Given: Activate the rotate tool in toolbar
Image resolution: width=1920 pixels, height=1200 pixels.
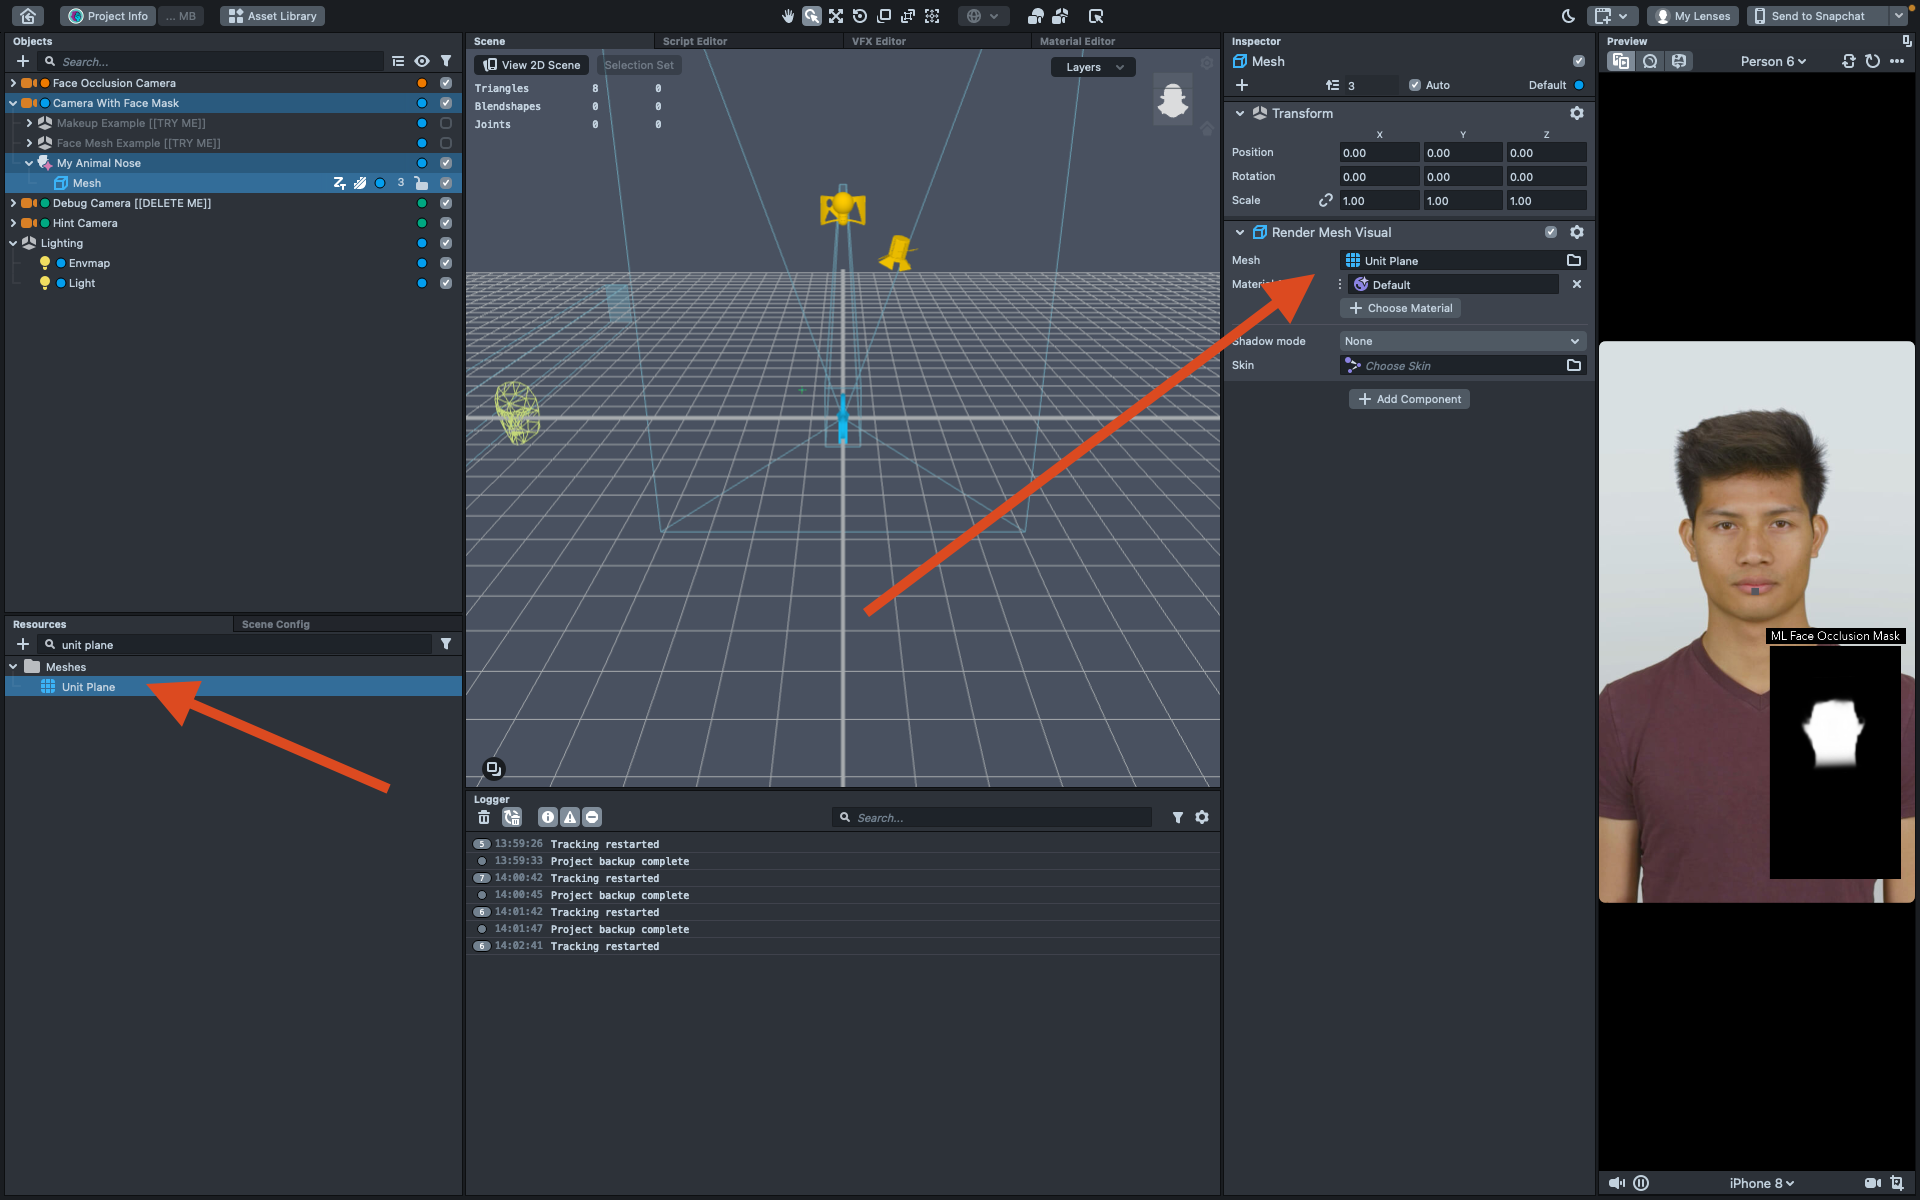Looking at the screenshot, I should point(859,16).
